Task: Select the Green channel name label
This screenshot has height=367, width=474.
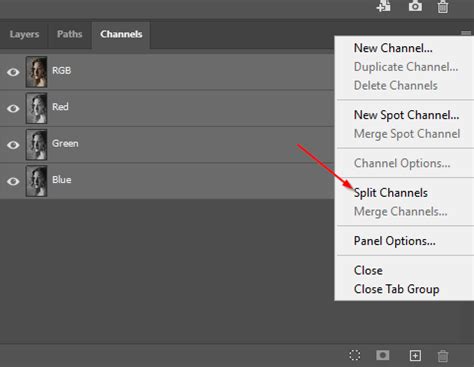Action: pyautogui.click(x=65, y=143)
